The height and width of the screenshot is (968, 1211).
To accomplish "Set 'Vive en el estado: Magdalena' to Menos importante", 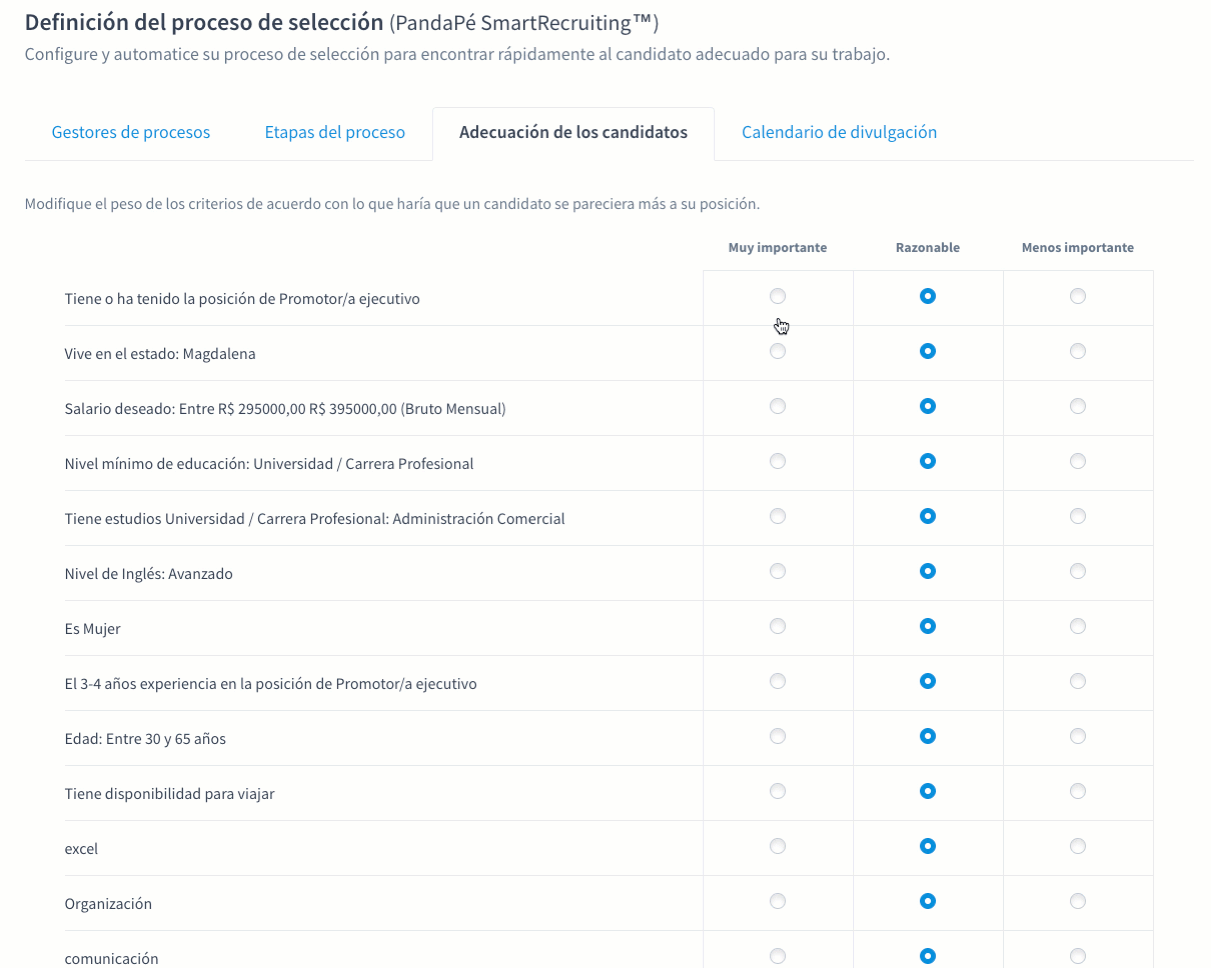I will click(x=1078, y=351).
